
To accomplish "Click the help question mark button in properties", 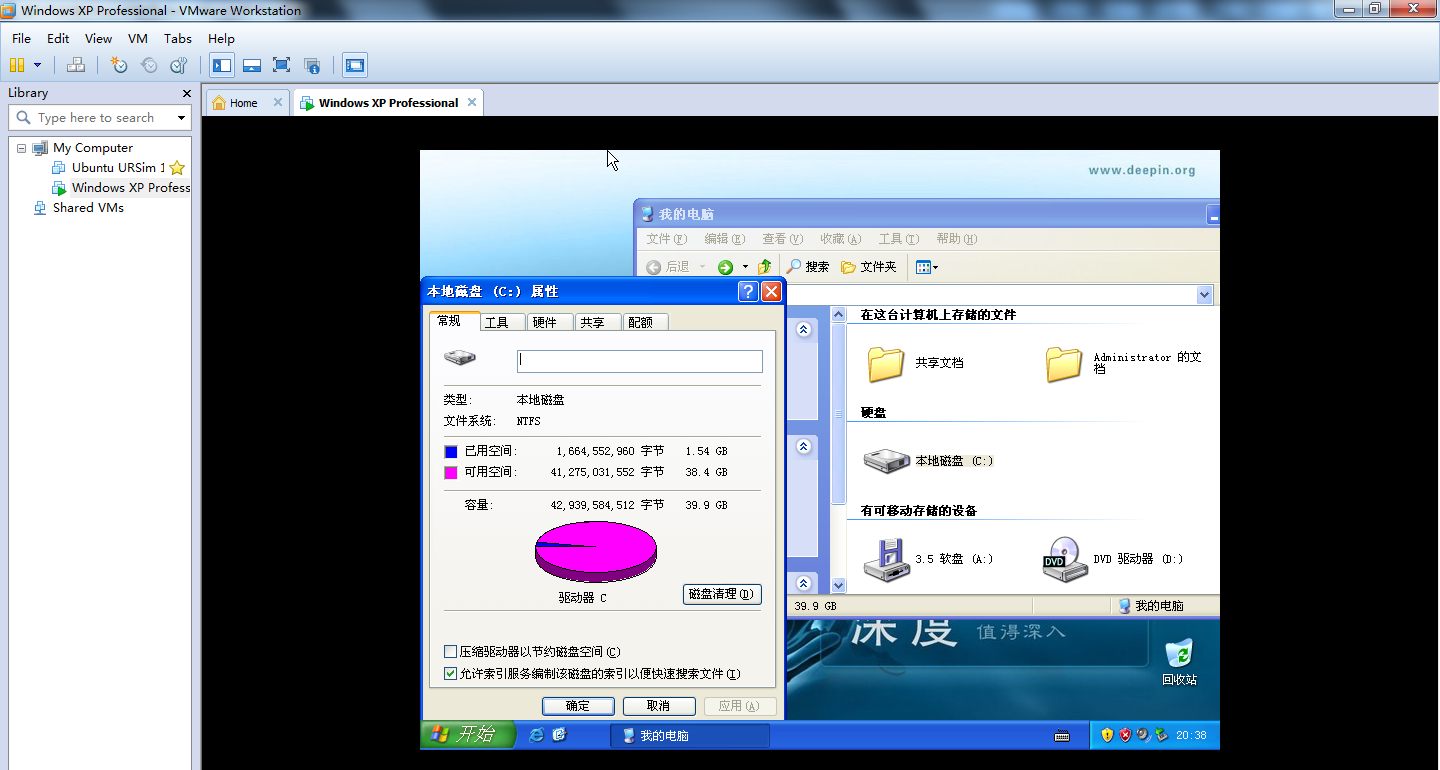I will (x=748, y=291).
